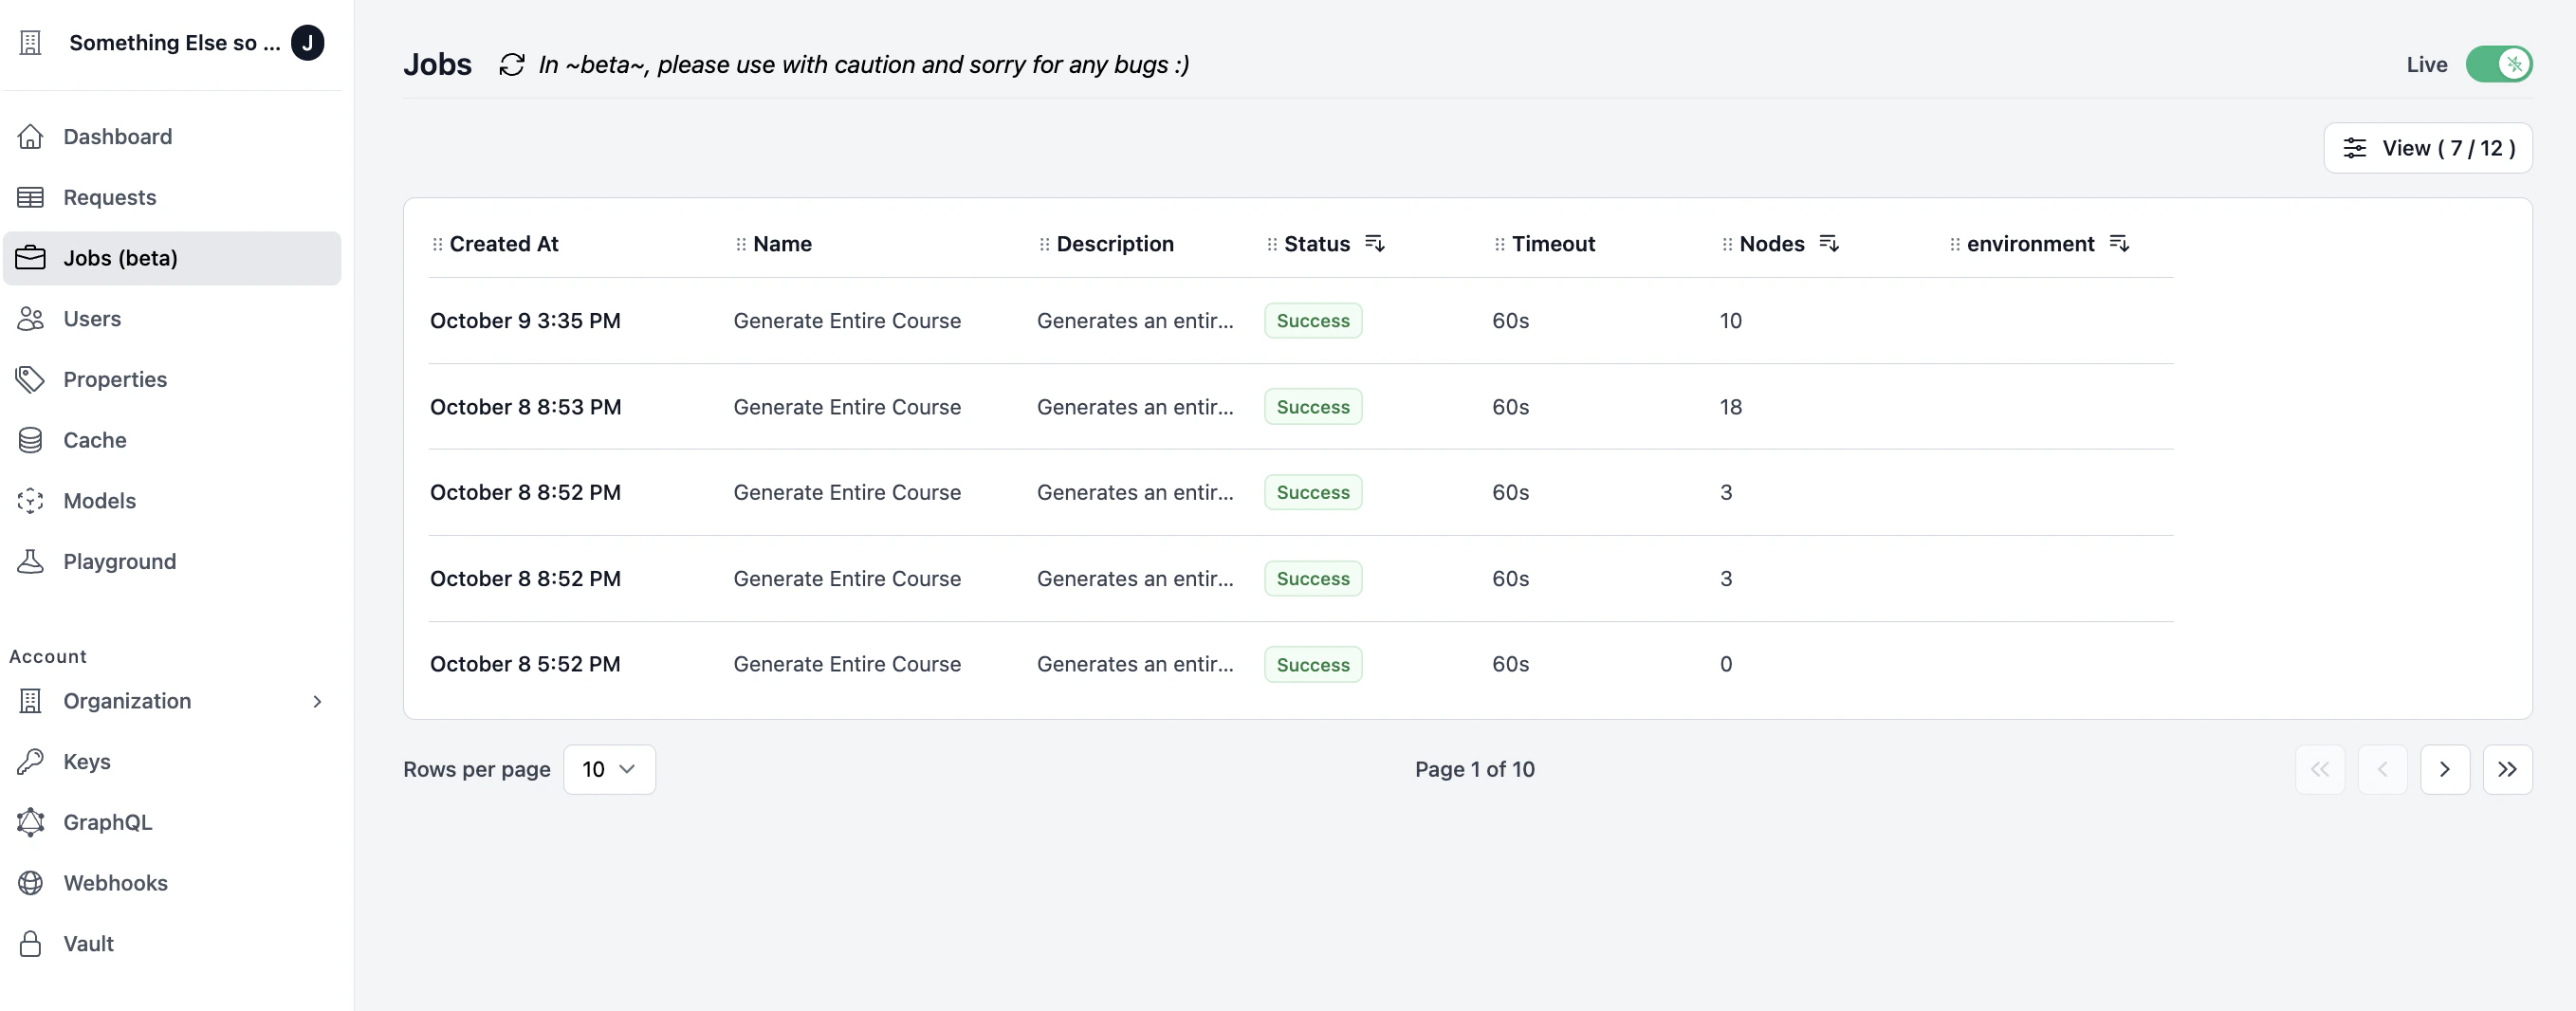Click the Users icon in sidebar
Screen dimensions: 2576x1011
tap(31, 319)
